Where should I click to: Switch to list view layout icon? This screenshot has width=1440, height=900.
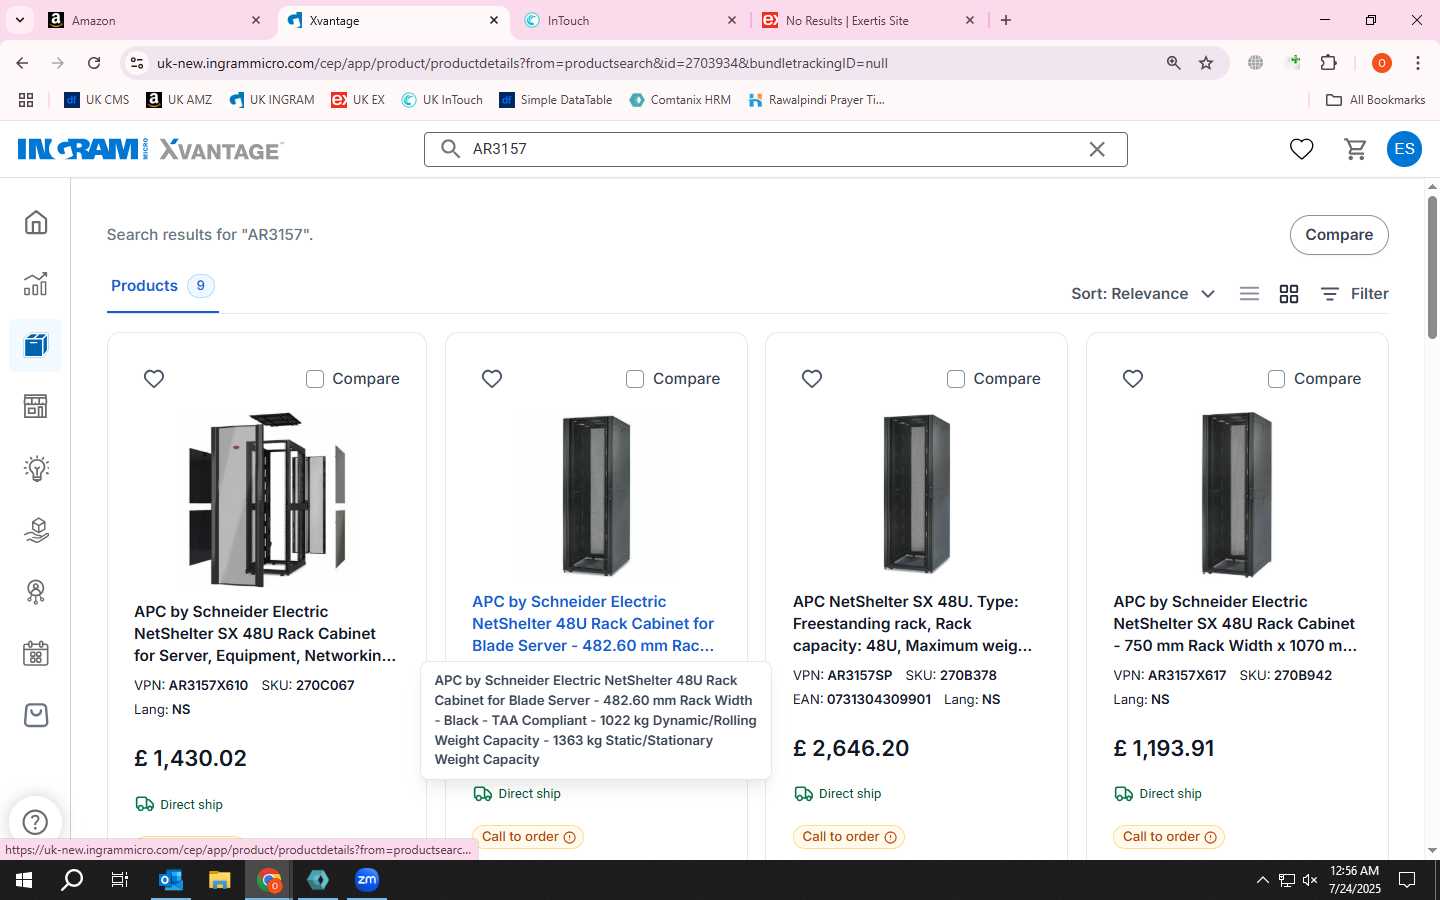click(1249, 294)
